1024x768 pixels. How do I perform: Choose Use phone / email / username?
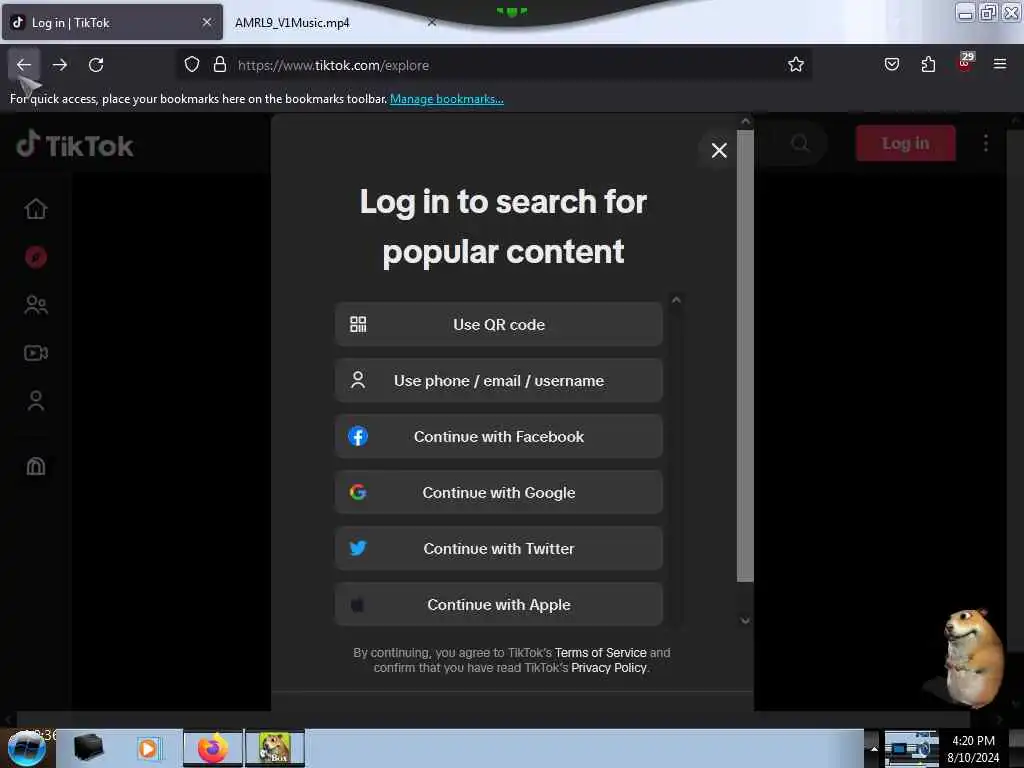click(x=498, y=380)
